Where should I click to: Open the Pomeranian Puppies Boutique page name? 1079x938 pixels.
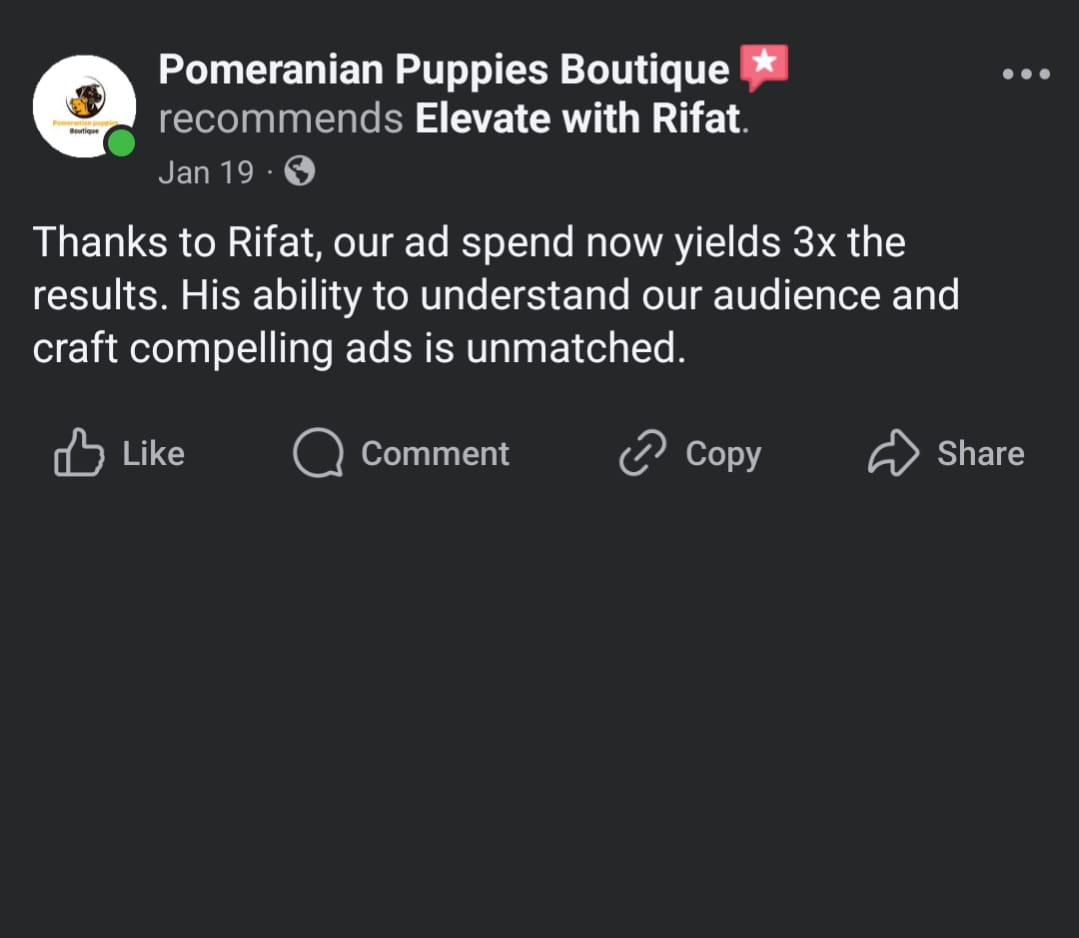pos(444,70)
